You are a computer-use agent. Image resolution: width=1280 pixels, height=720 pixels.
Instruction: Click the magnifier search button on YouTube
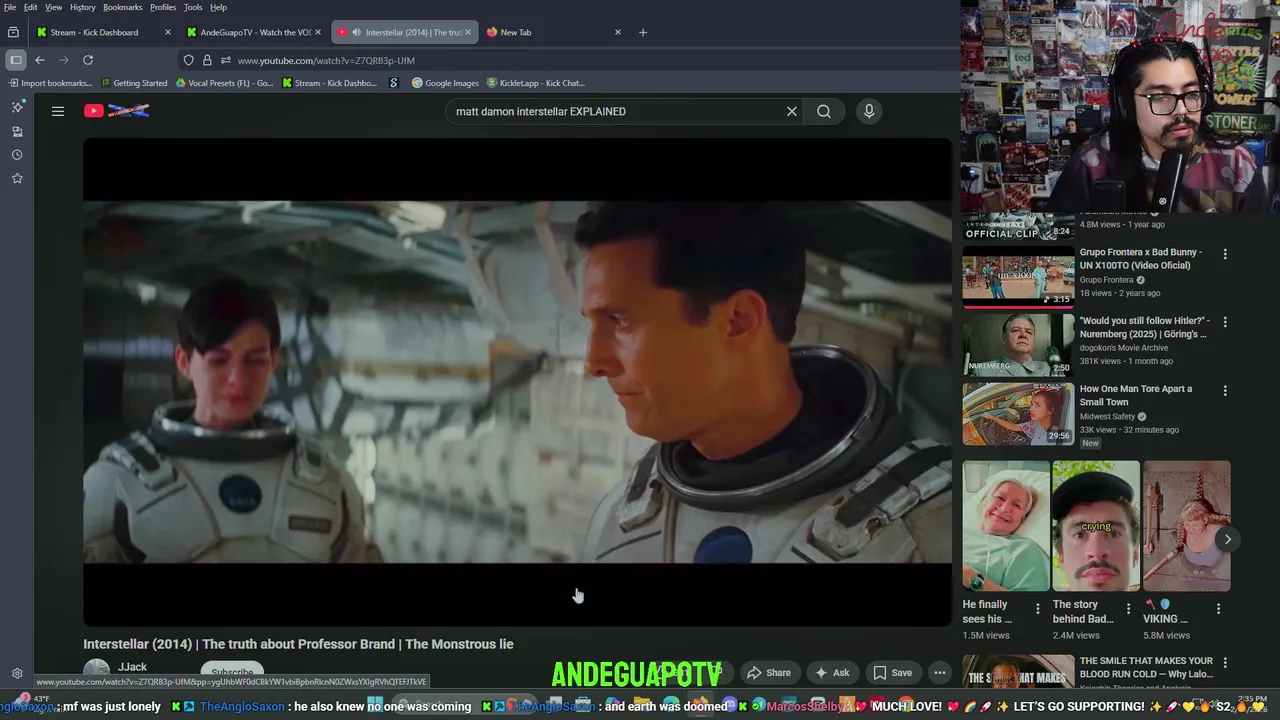point(824,111)
